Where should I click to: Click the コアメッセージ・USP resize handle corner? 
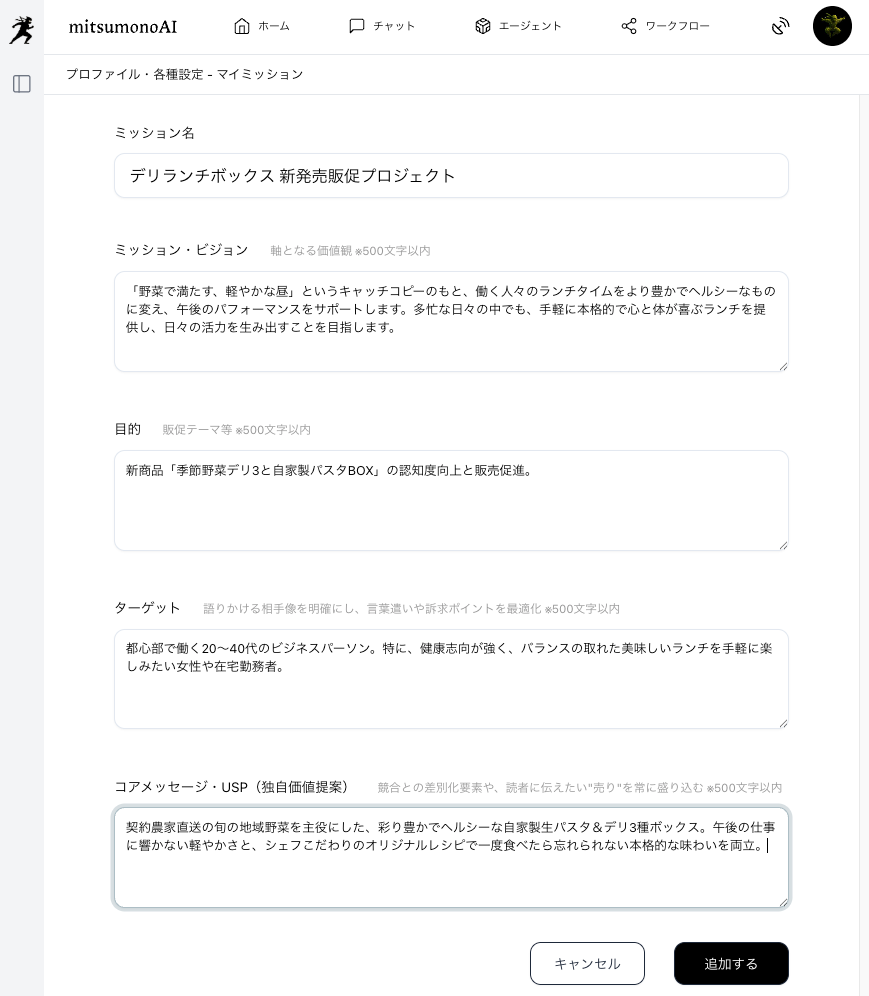pos(783,903)
